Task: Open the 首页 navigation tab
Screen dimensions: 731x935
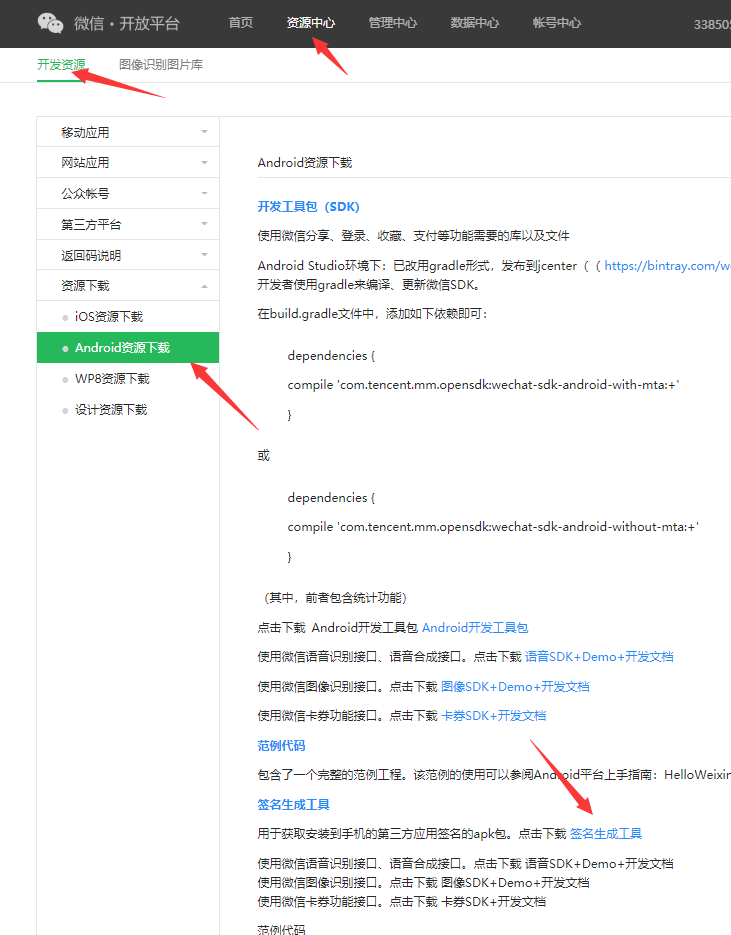Action: pyautogui.click(x=240, y=23)
